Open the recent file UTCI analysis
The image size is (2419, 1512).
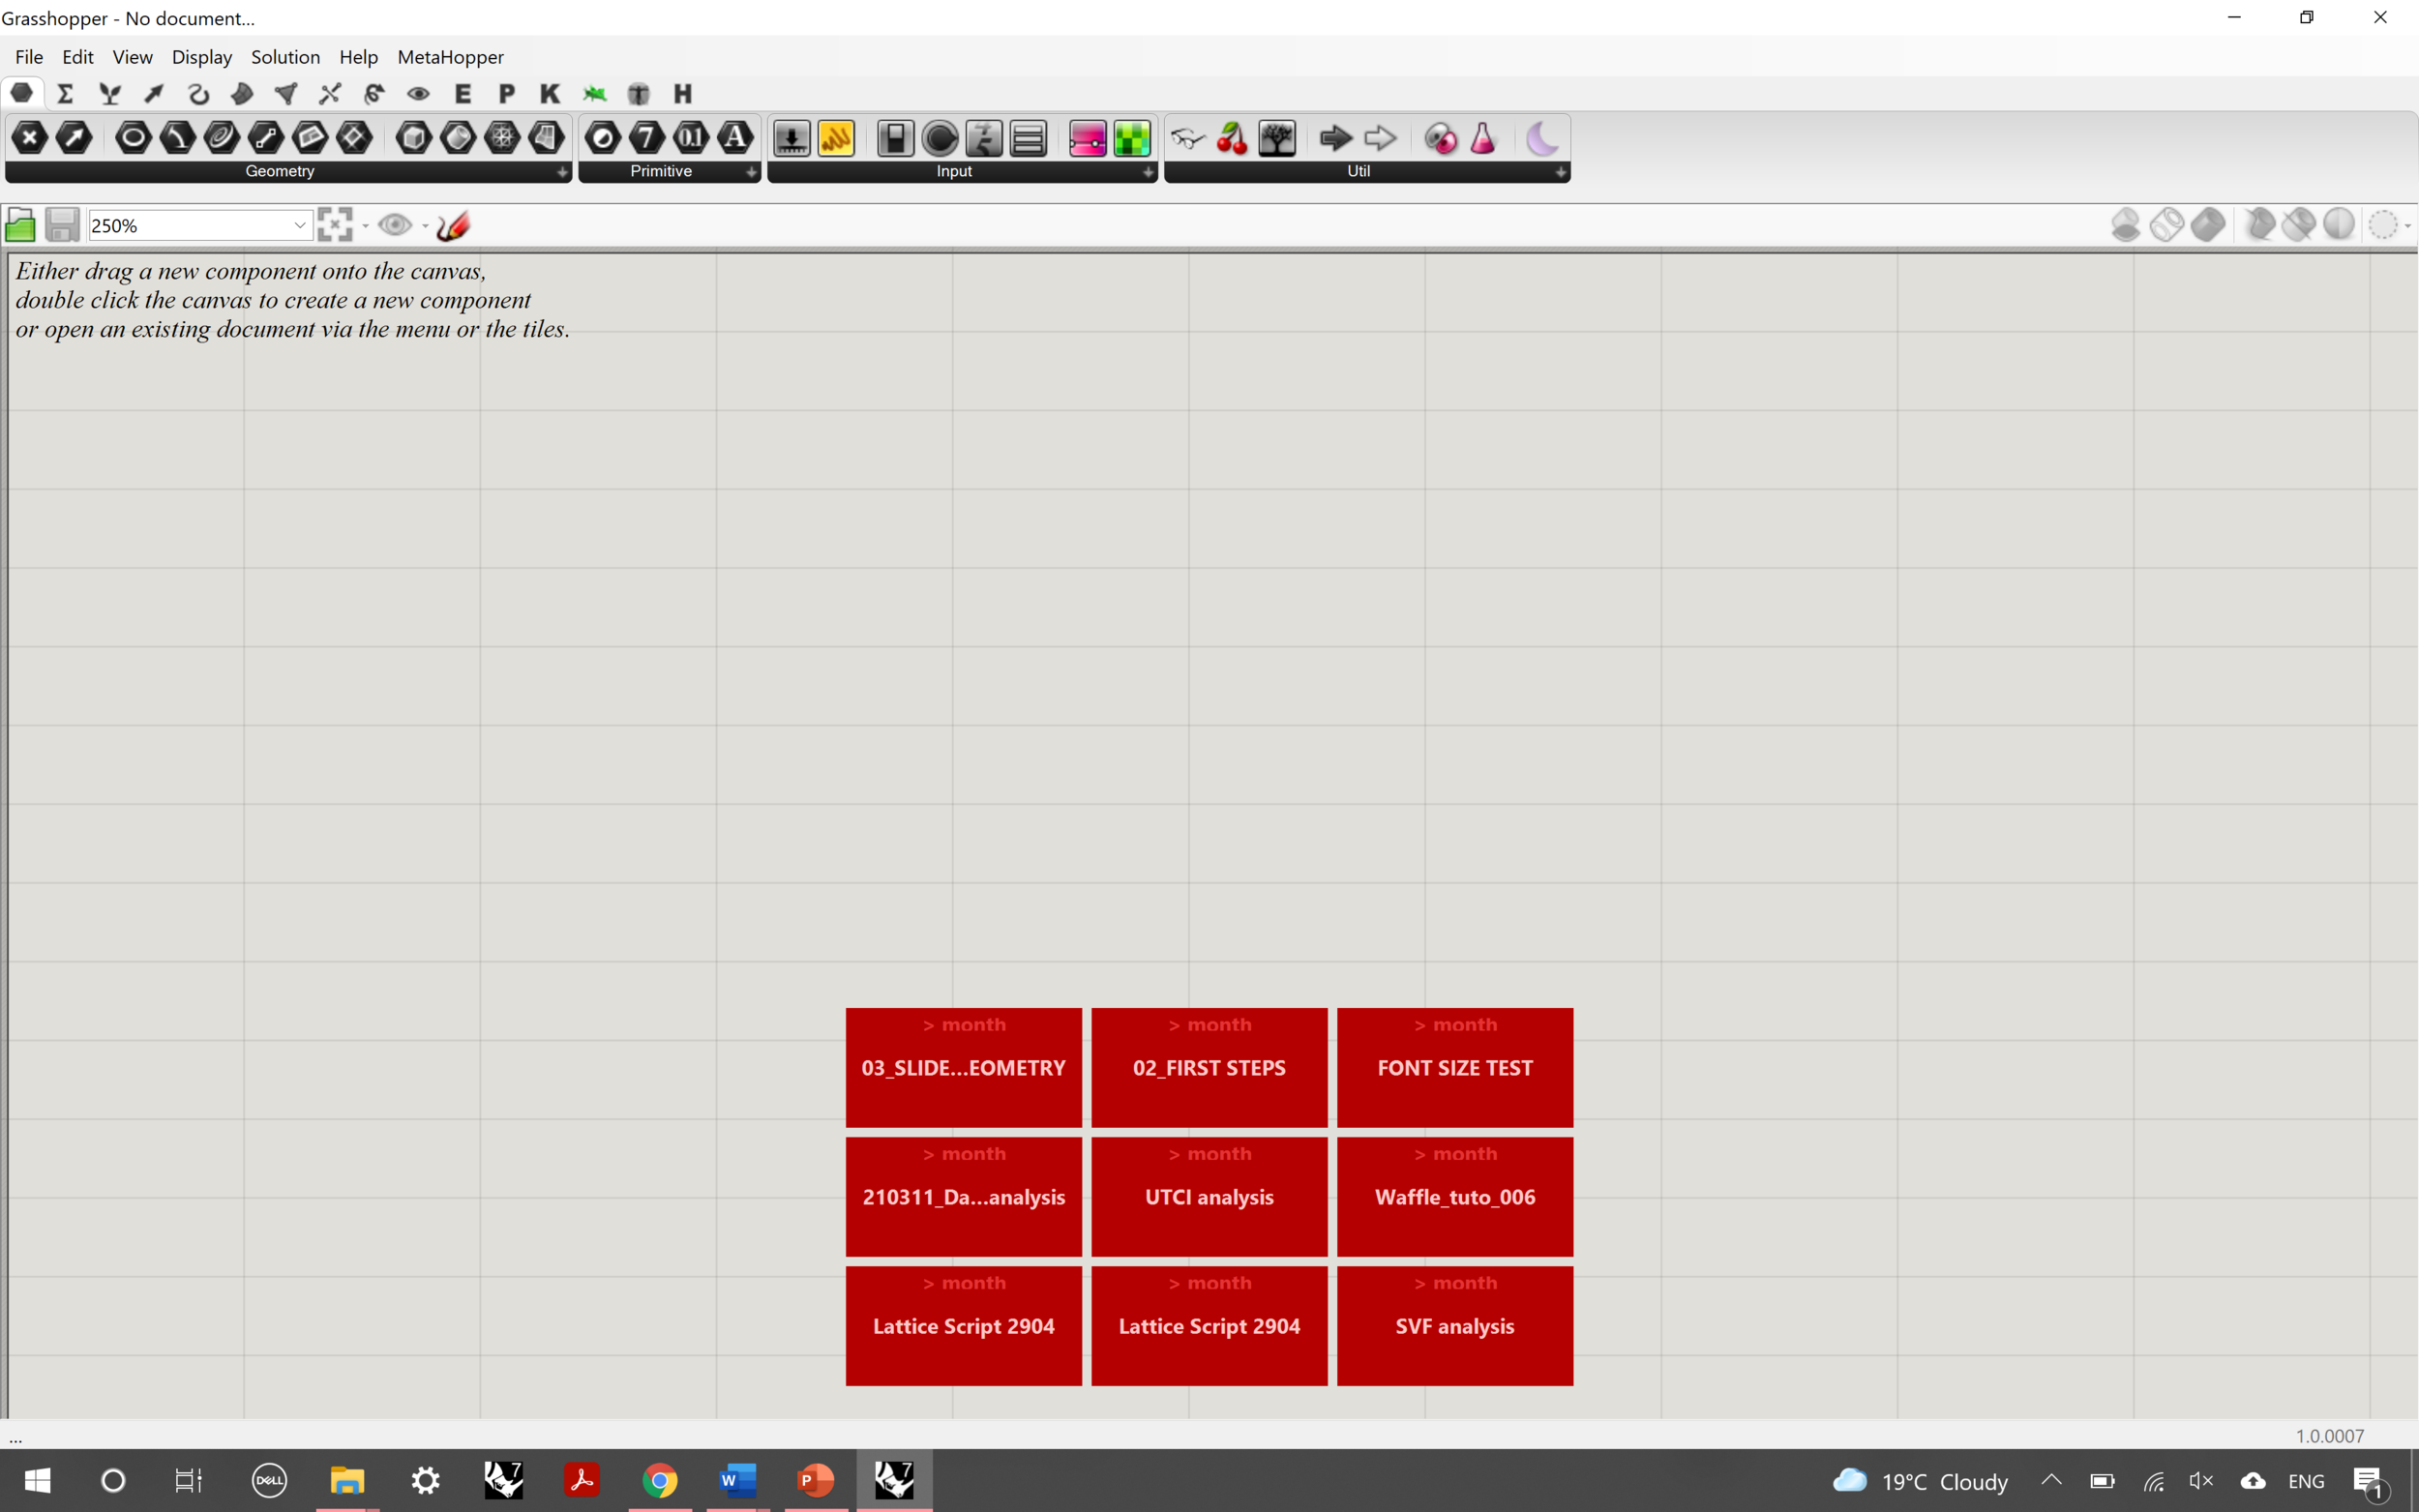[x=1208, y=1196]
